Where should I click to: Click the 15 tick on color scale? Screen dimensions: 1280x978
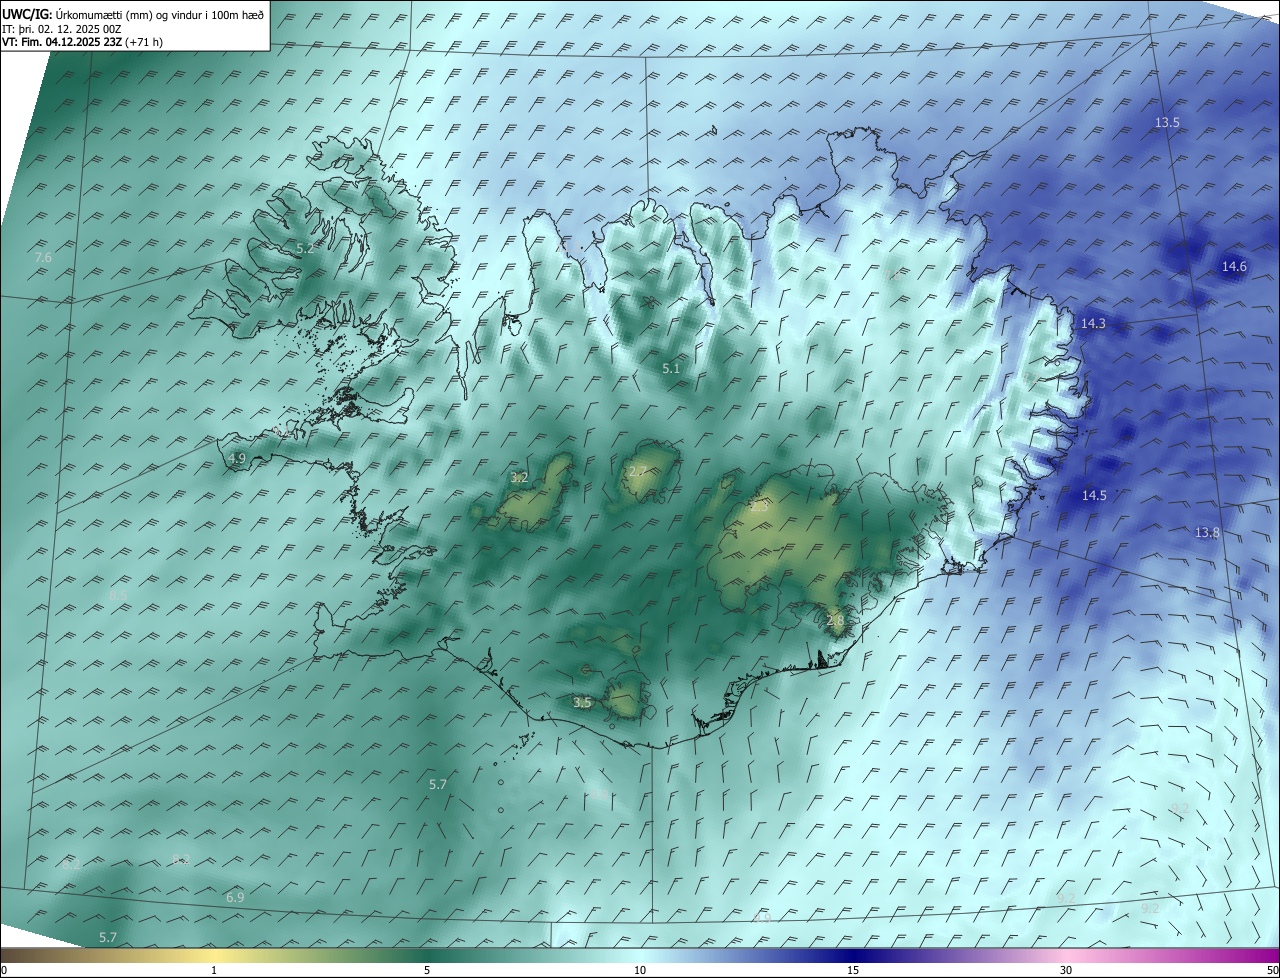[853, 970]
